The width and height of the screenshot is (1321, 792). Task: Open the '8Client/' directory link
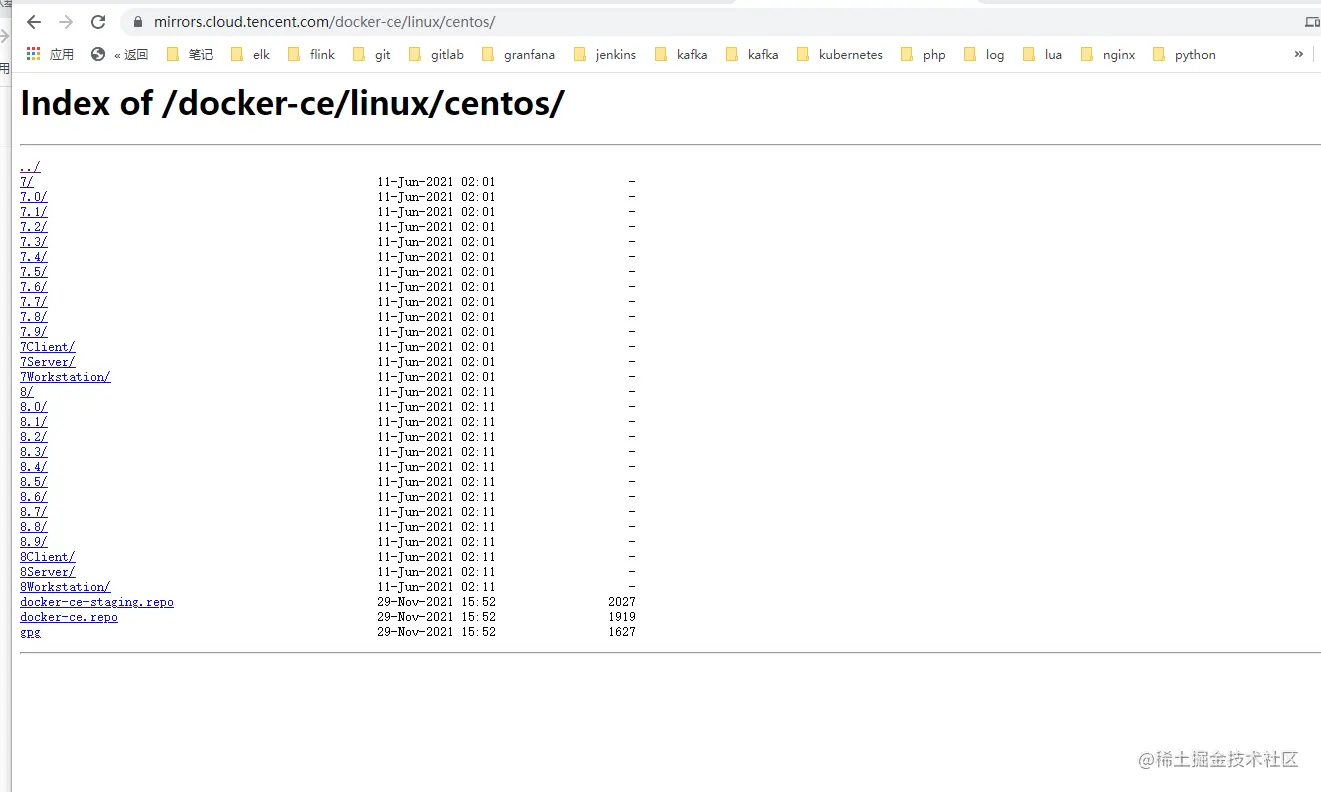[47, 557]
